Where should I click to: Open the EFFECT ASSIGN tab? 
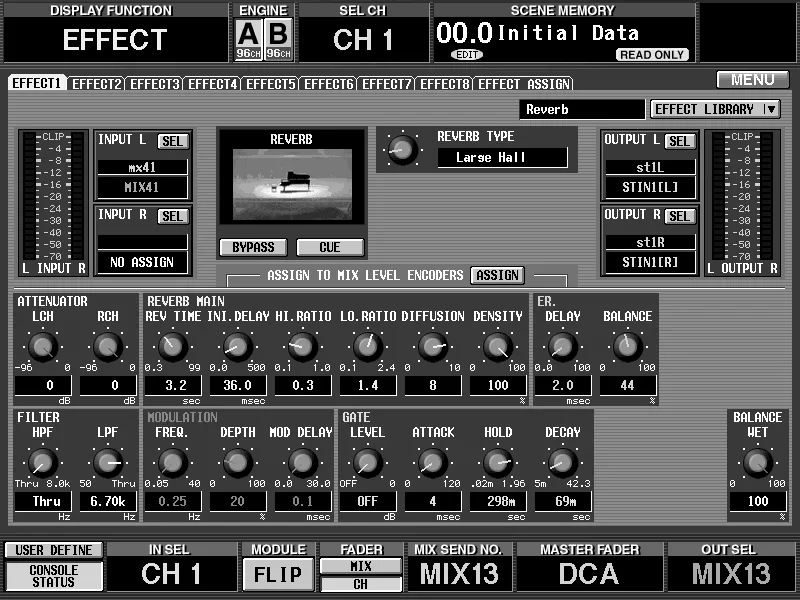pos(523,84)
